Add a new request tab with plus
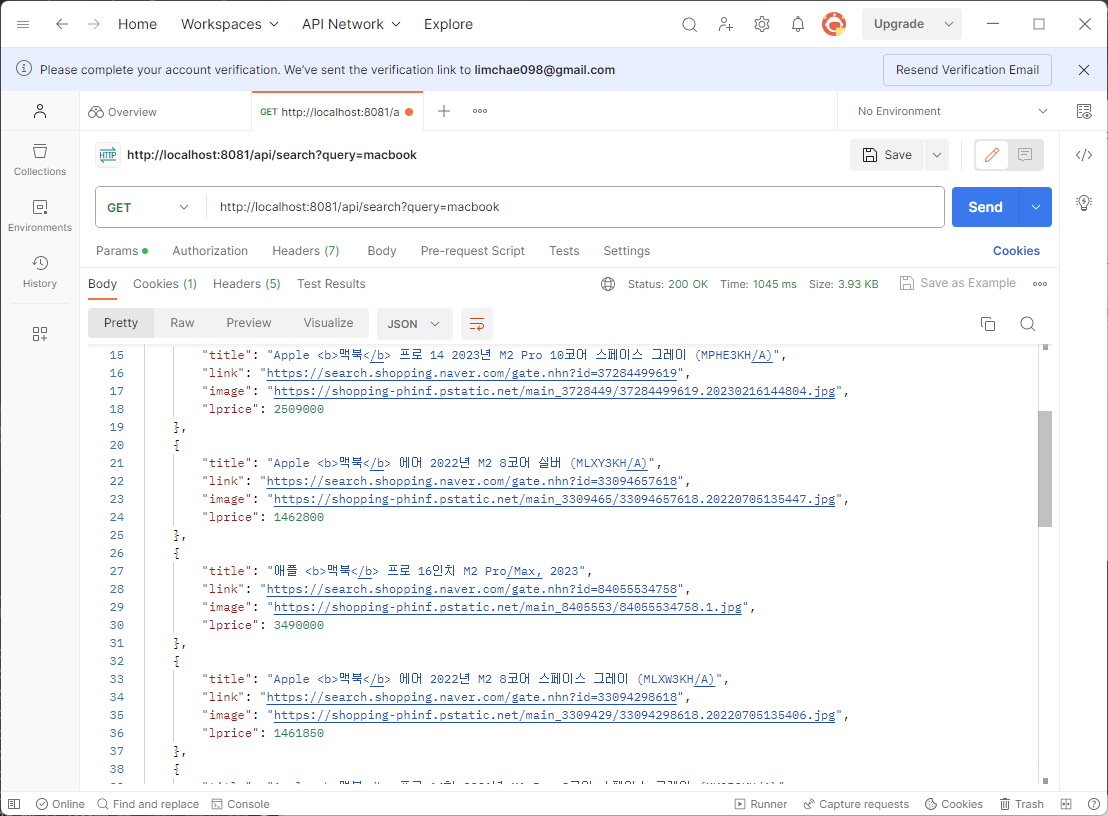The width and height of the screenshot is (1108, 816). point(444,111)
